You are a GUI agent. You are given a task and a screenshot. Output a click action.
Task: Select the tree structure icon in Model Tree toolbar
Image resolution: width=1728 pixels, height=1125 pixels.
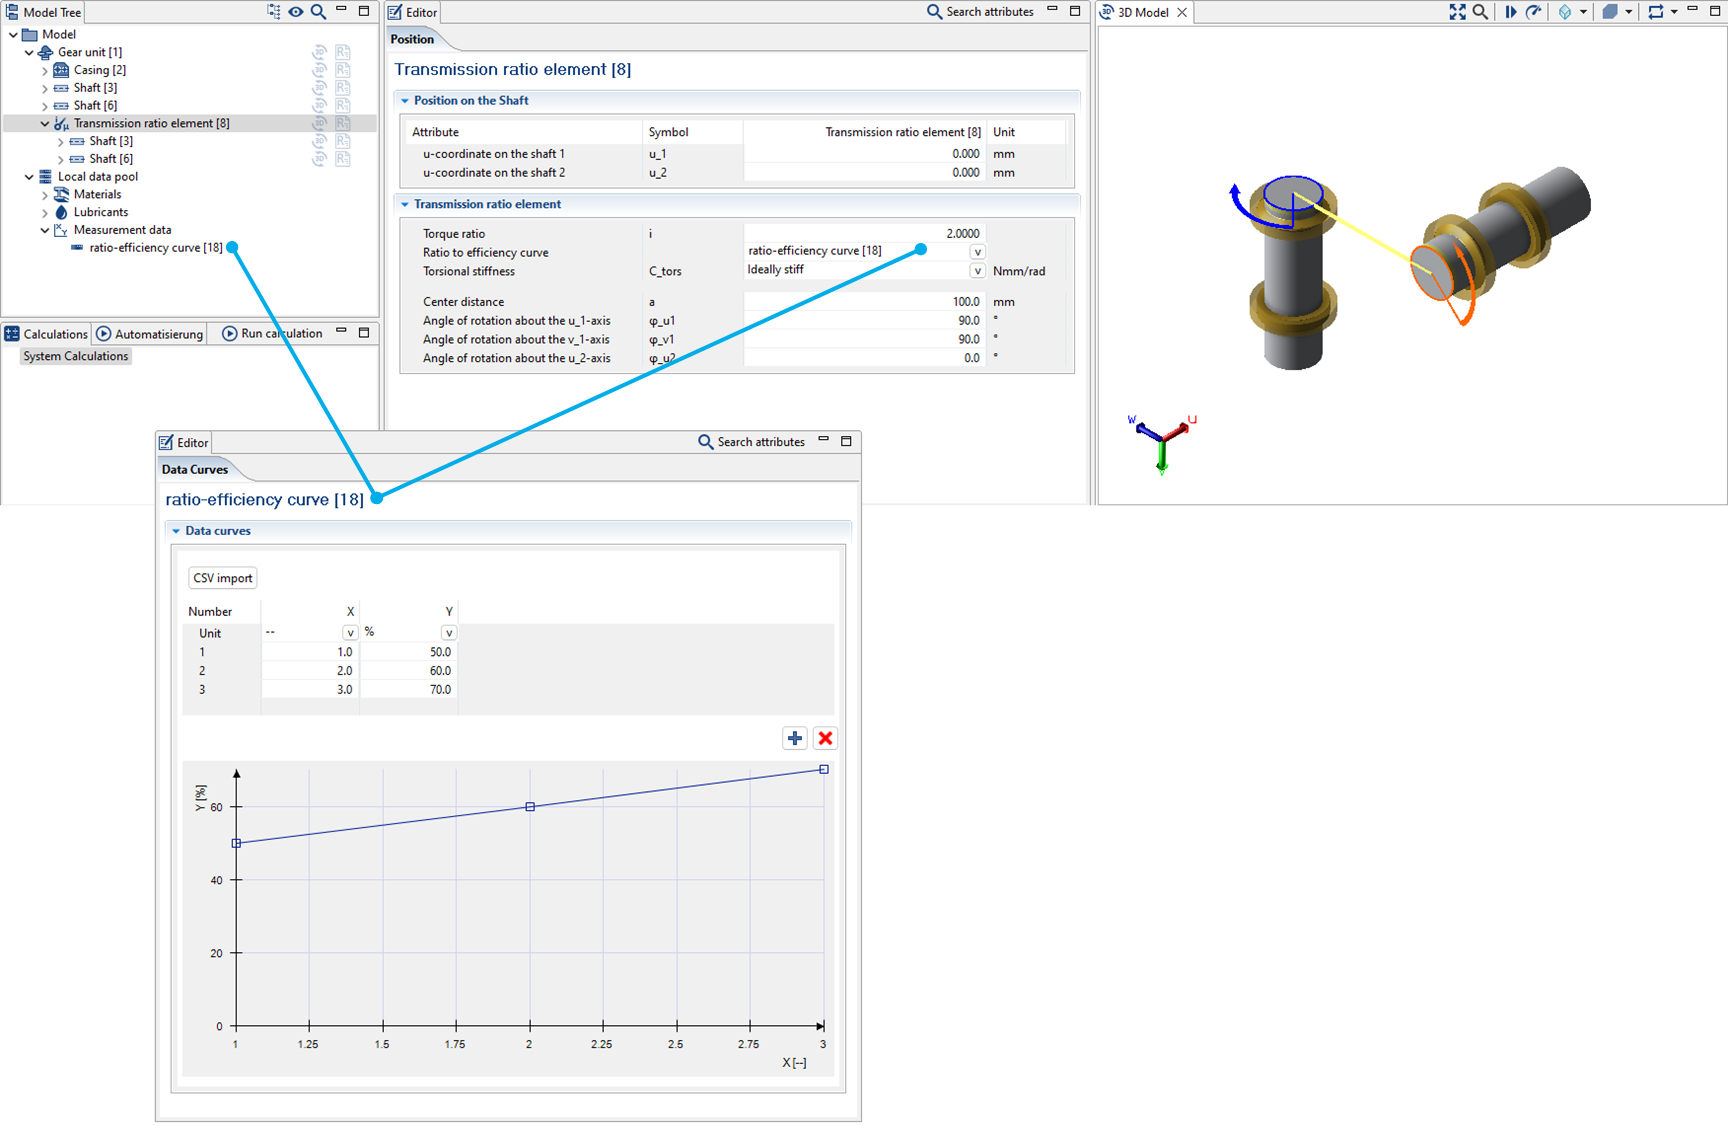pos(273,12)
